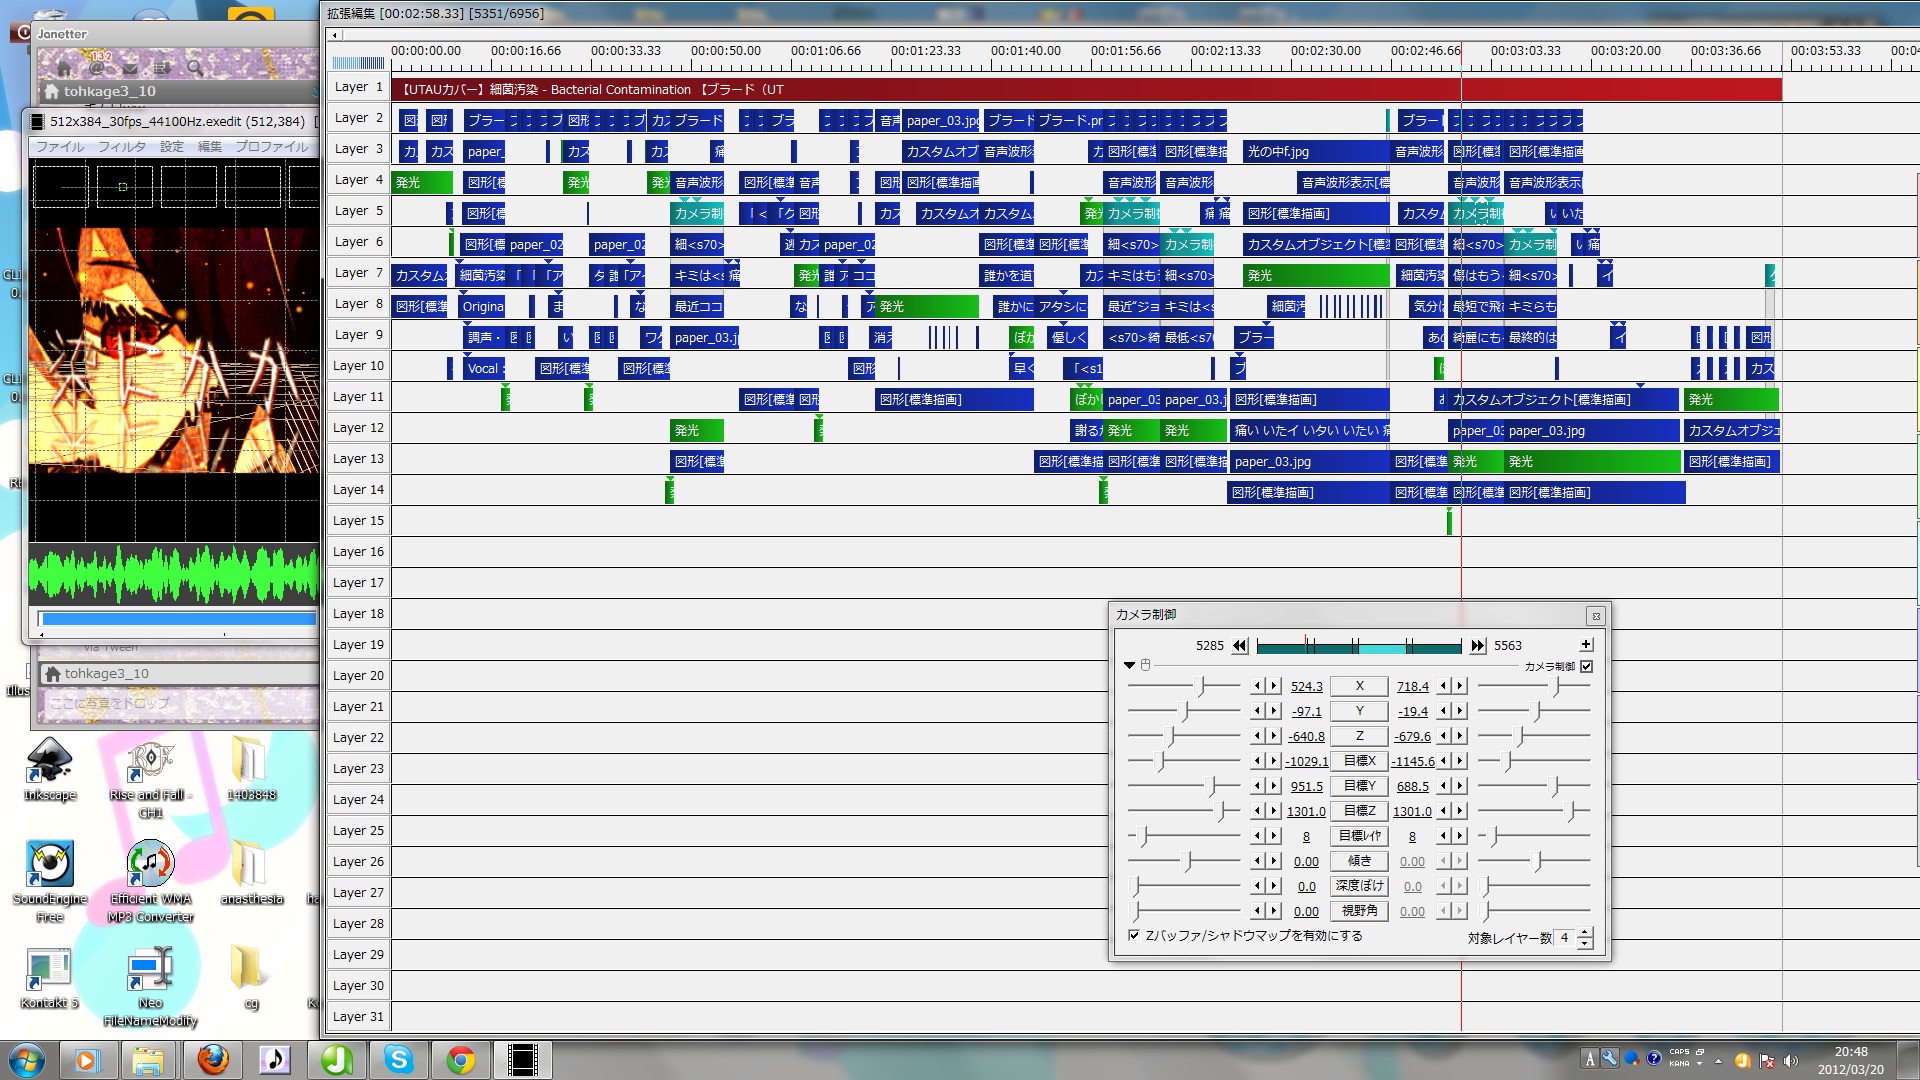Select 光の中f.jpg object on Layer 3
The width and height of the screenshot is (1920, 1080).
click(x=1317, y=152)
